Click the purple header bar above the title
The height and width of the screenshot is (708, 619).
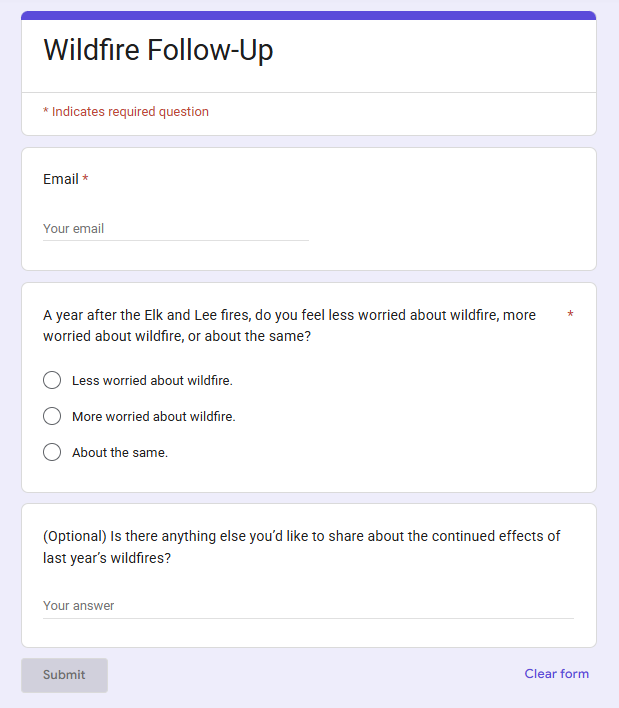[308, 15]
